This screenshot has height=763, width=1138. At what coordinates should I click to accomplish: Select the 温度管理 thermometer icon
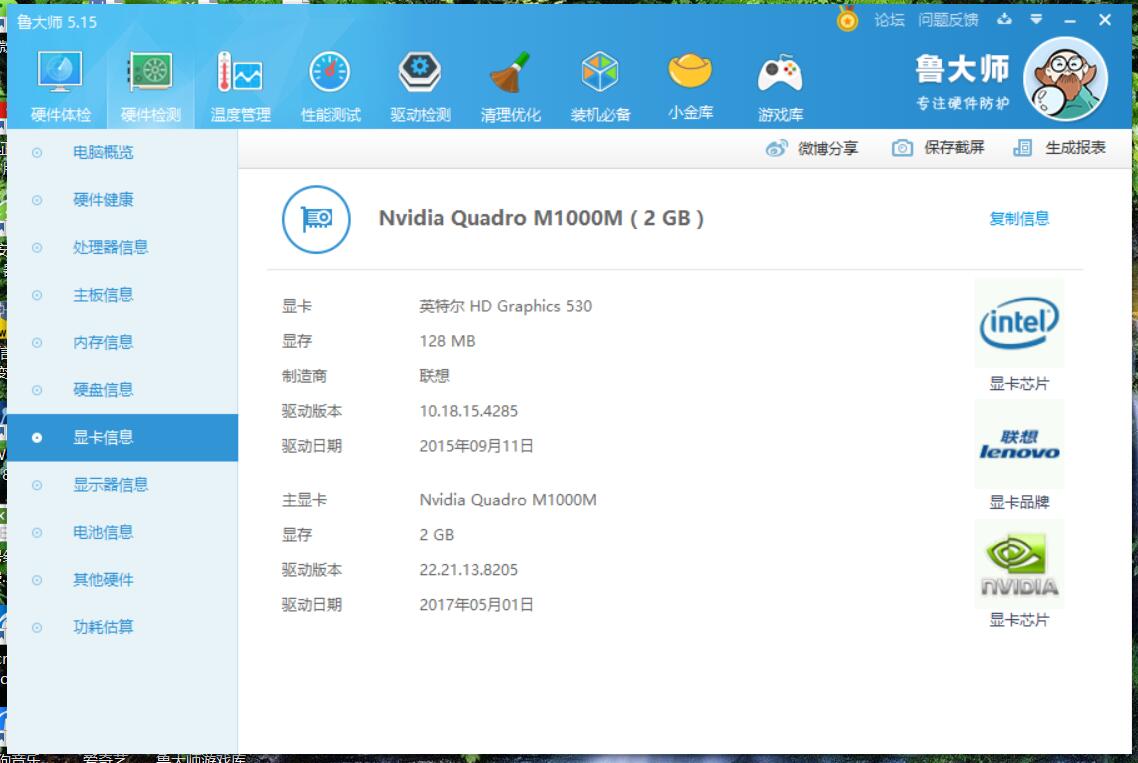coord(240,74)
